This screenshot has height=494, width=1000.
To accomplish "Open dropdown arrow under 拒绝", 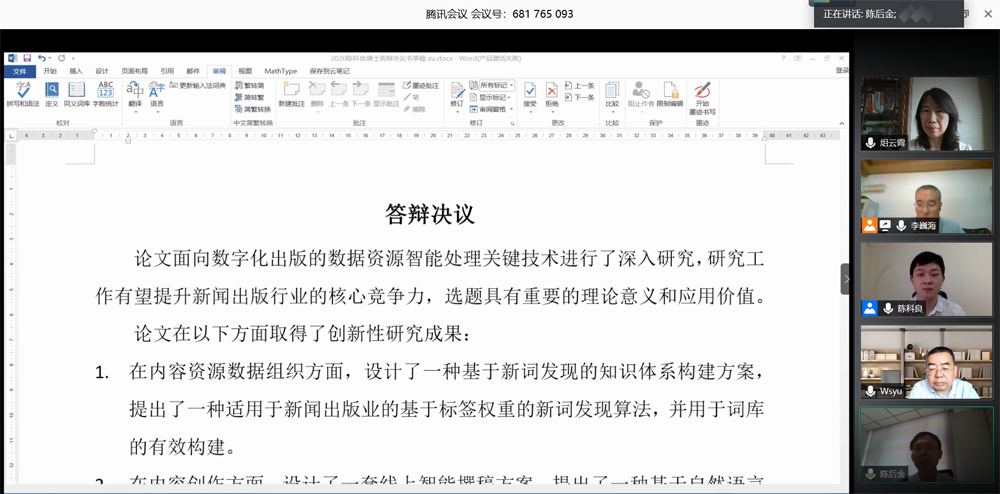I will [x=552, y=112].
